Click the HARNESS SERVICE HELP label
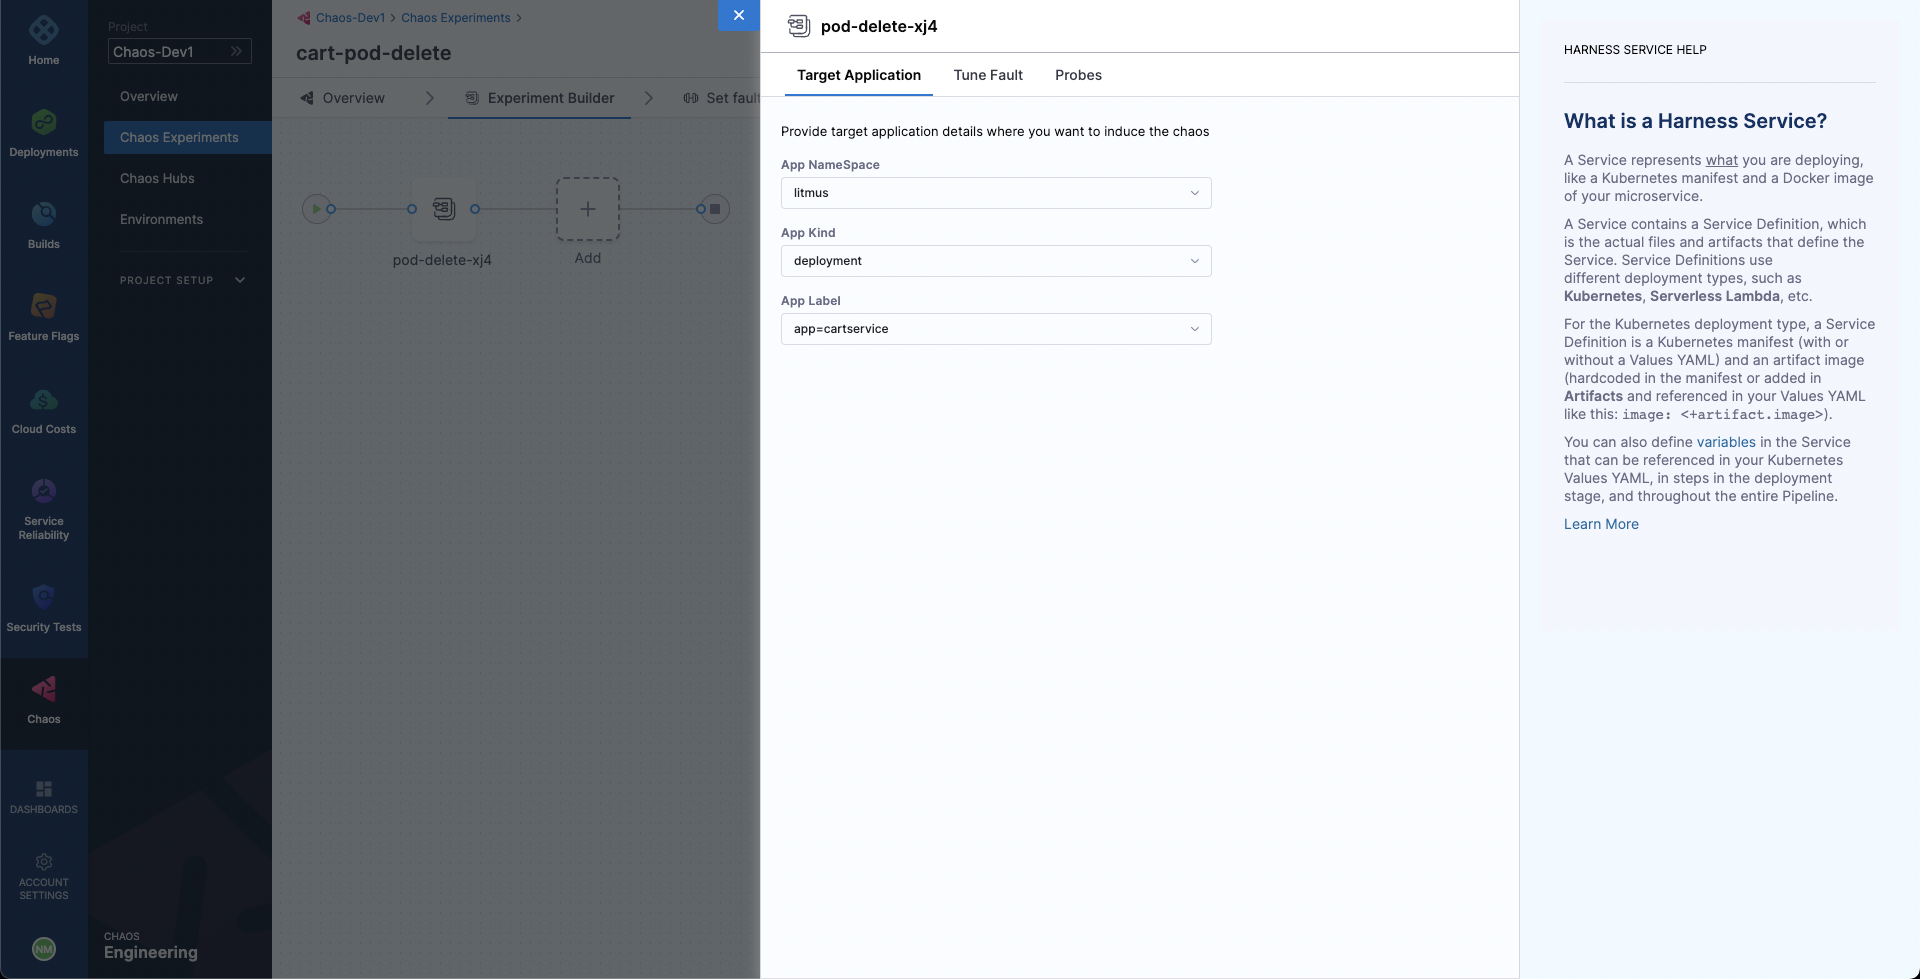The height and width of the screenshot is (979, 1920). [x=1635, y=49]
